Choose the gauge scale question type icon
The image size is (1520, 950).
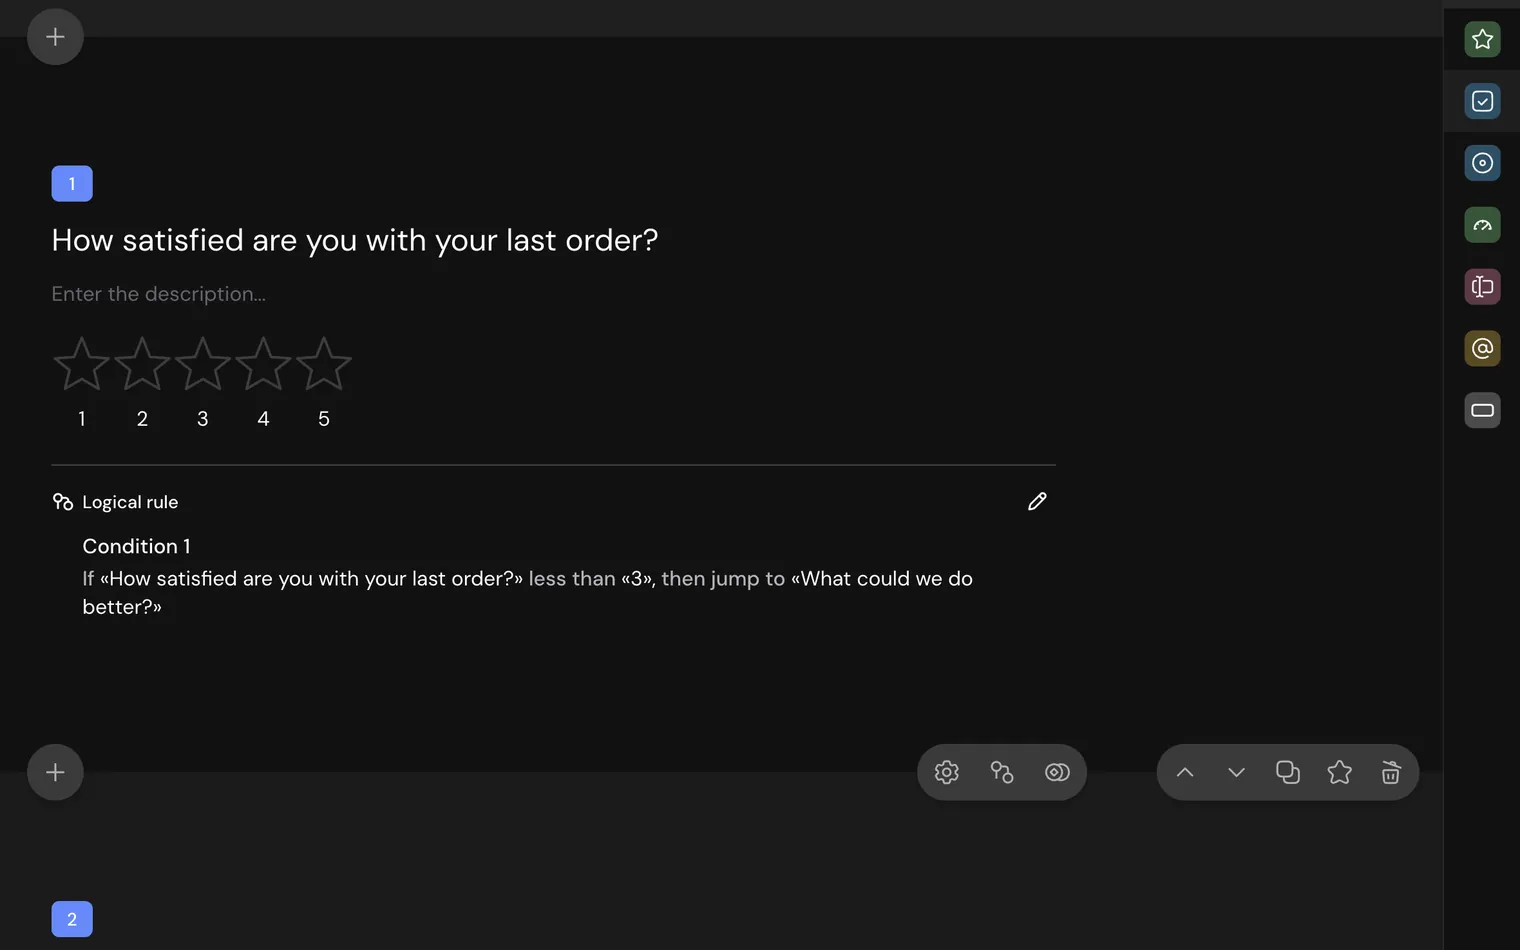click(1482, 225)
